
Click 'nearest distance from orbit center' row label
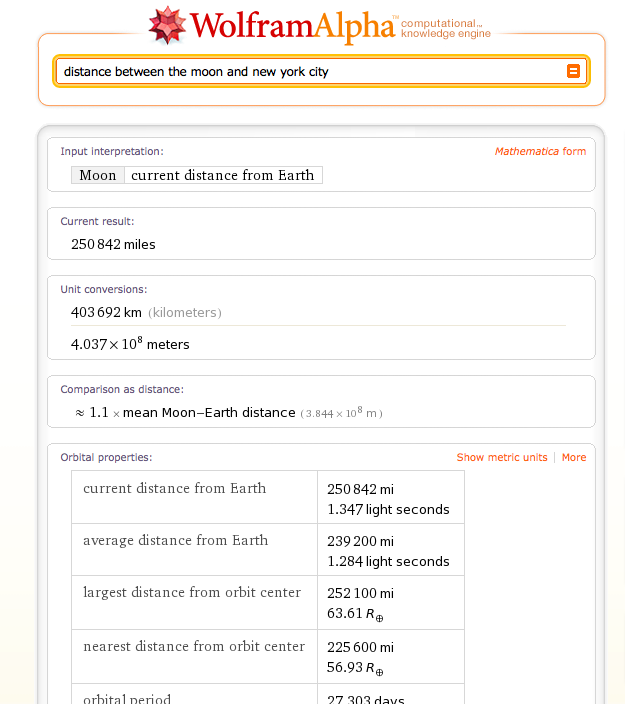click(x=194, y=646)
